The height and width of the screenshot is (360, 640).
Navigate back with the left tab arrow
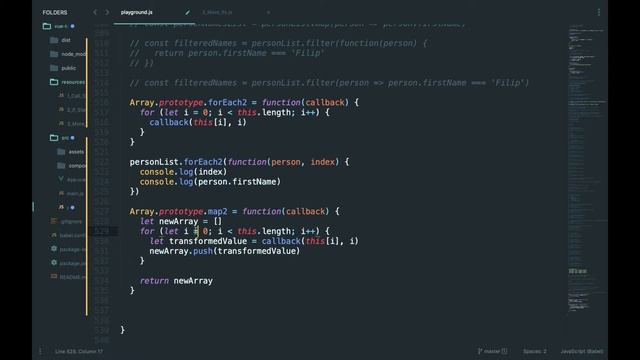[95, 12]
